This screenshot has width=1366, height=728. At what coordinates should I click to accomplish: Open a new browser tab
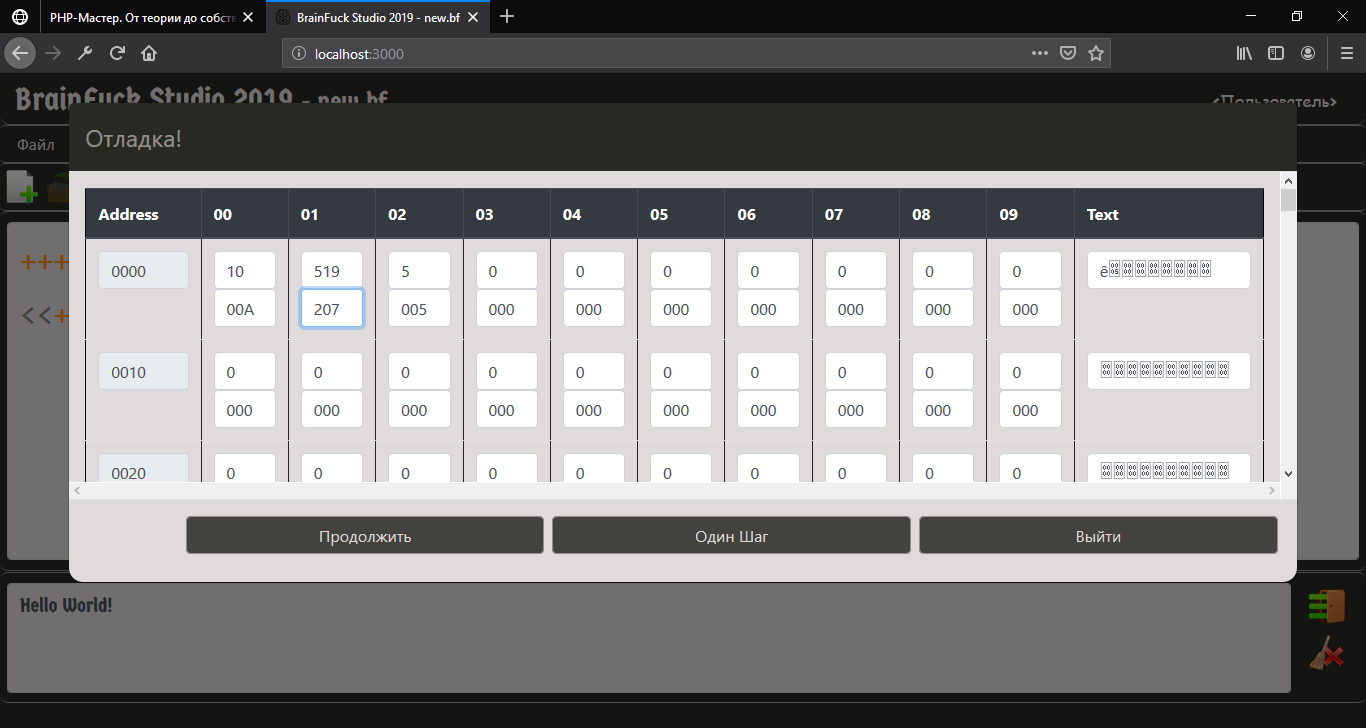[507, 16]
